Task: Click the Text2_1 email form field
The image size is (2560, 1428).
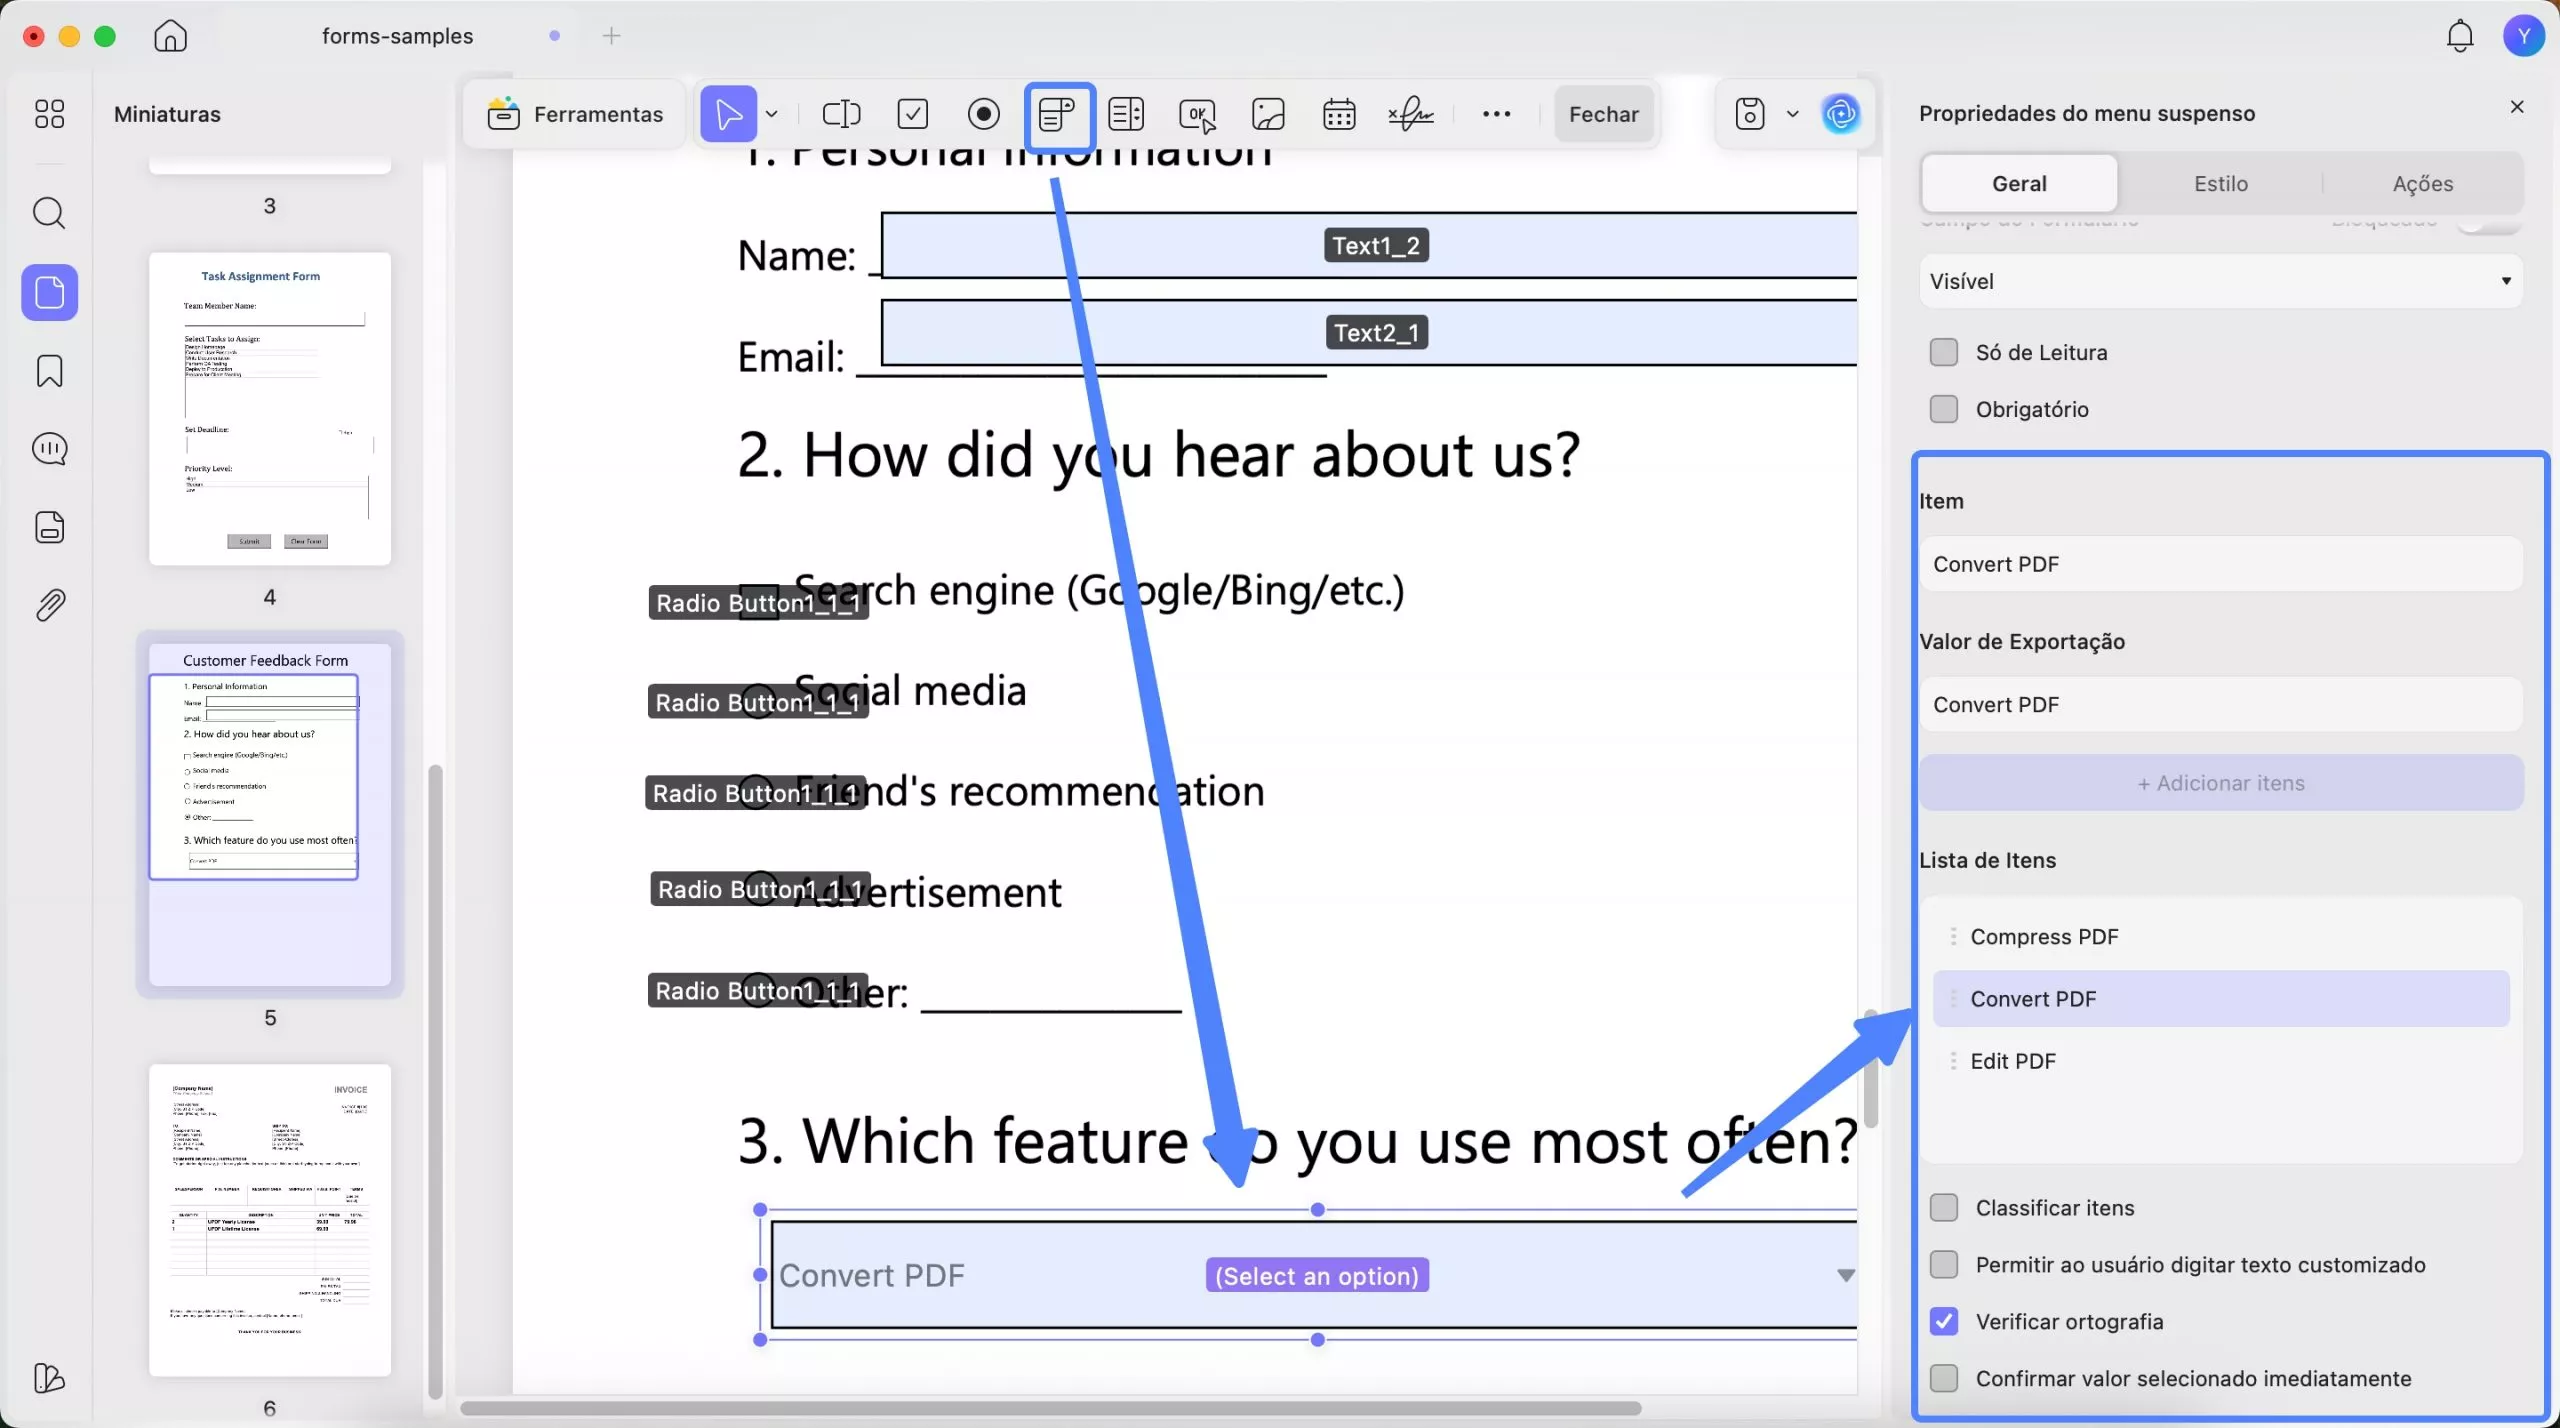Action: coord(1369,333)
